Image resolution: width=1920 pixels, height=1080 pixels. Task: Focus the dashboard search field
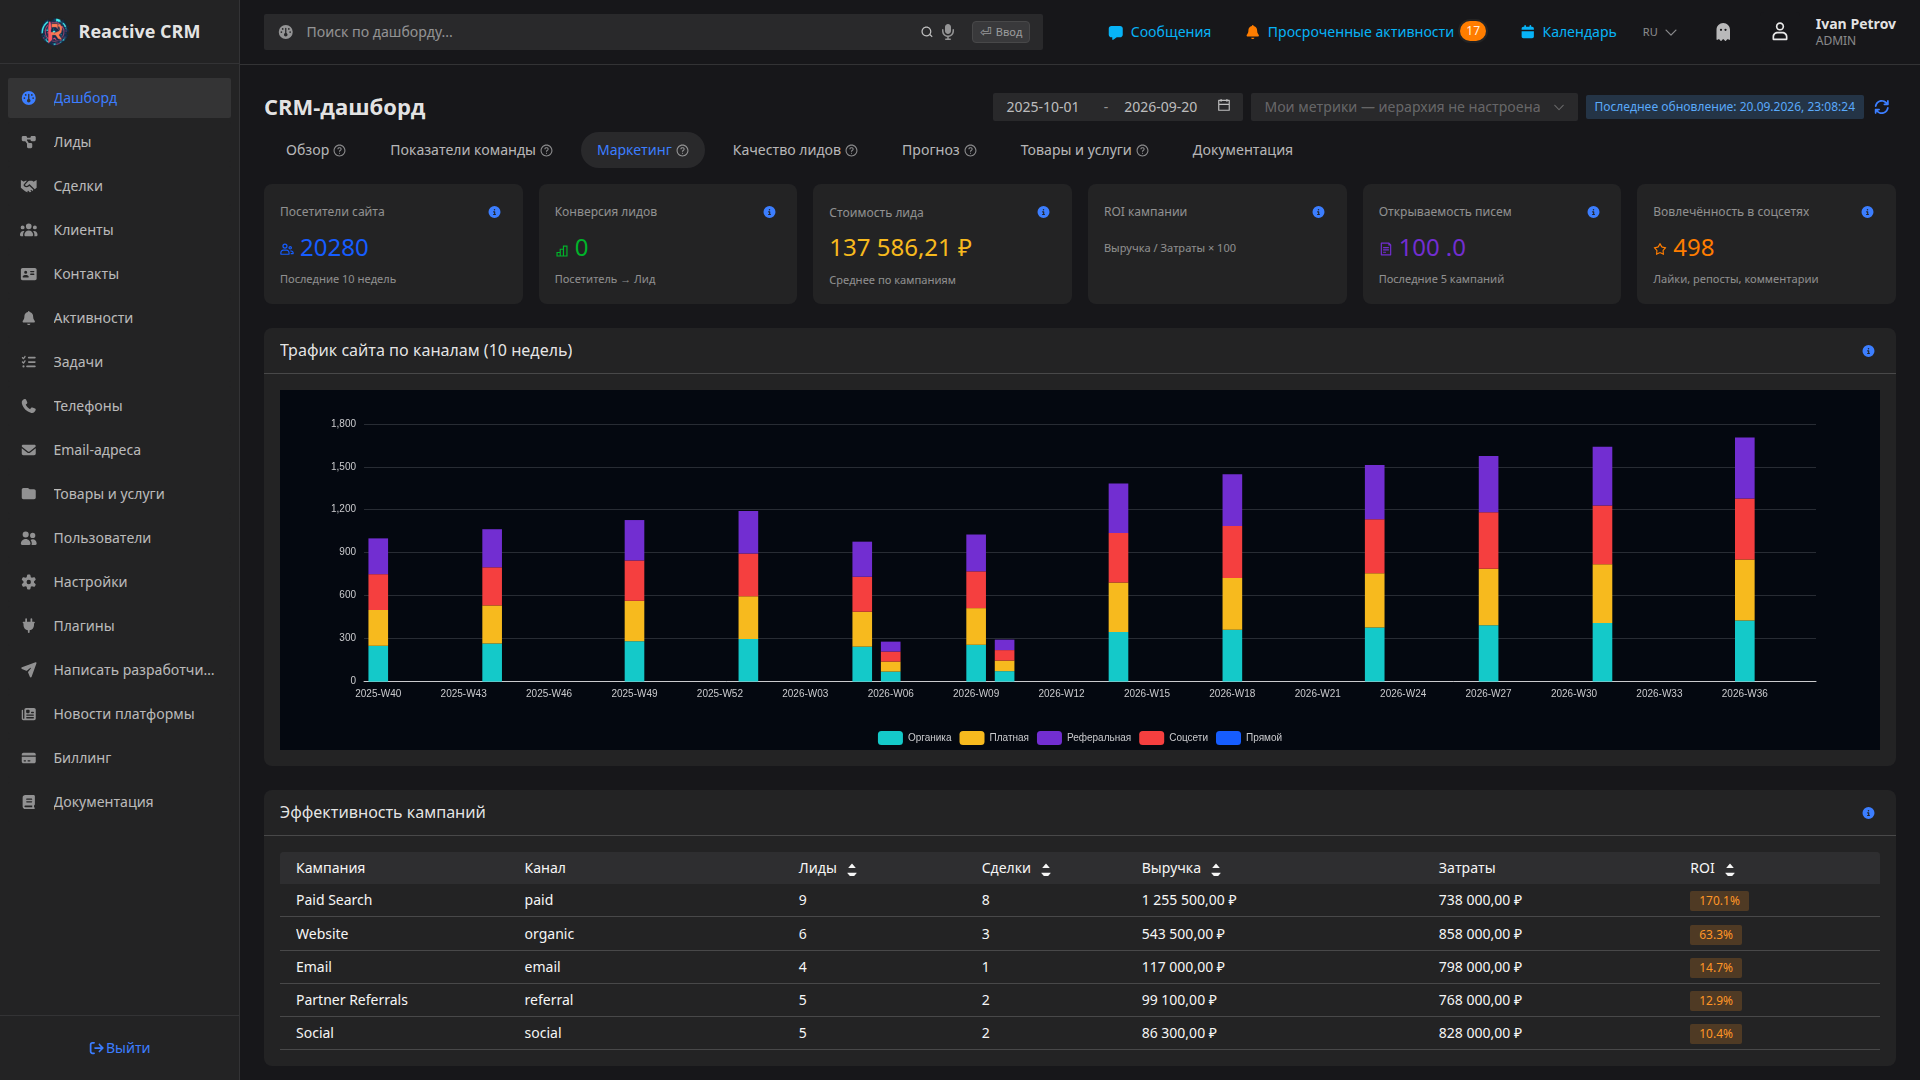click(x=610, y=32)
